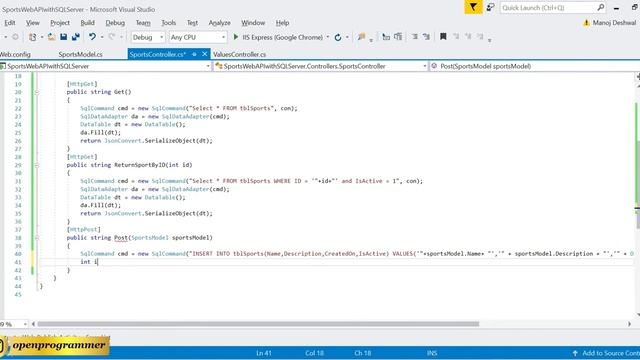Screen dimensions: 640x360
Task: Click the Add to Source Control button
Action: pos(606,353)
